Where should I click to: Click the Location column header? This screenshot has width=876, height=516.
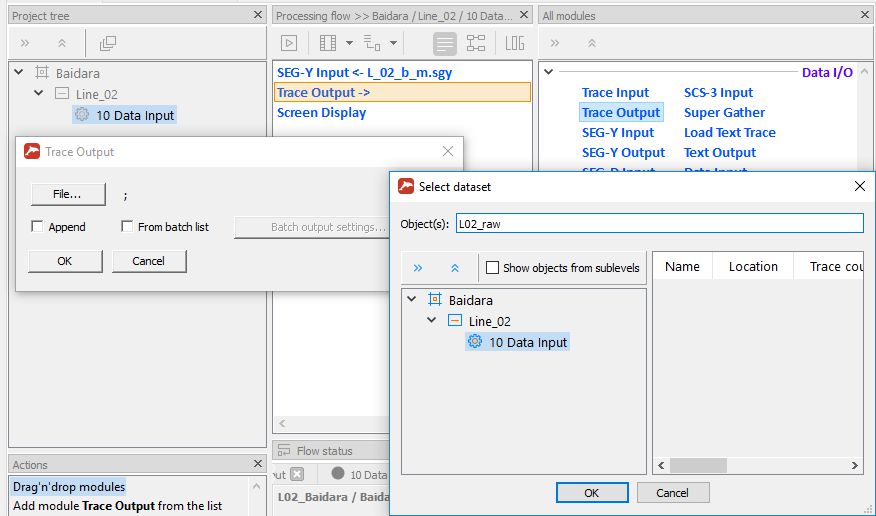tap(753, 266)
